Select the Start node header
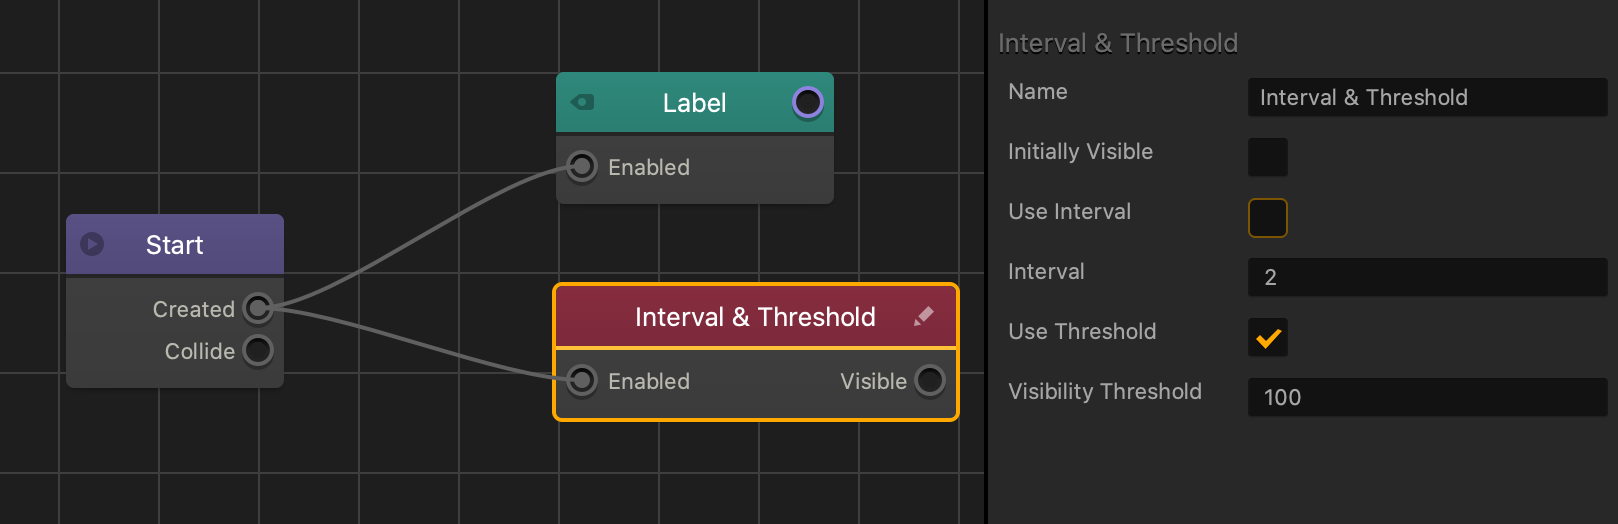The height and width of the screenshot is (524, 1618). tap(175, 244)
